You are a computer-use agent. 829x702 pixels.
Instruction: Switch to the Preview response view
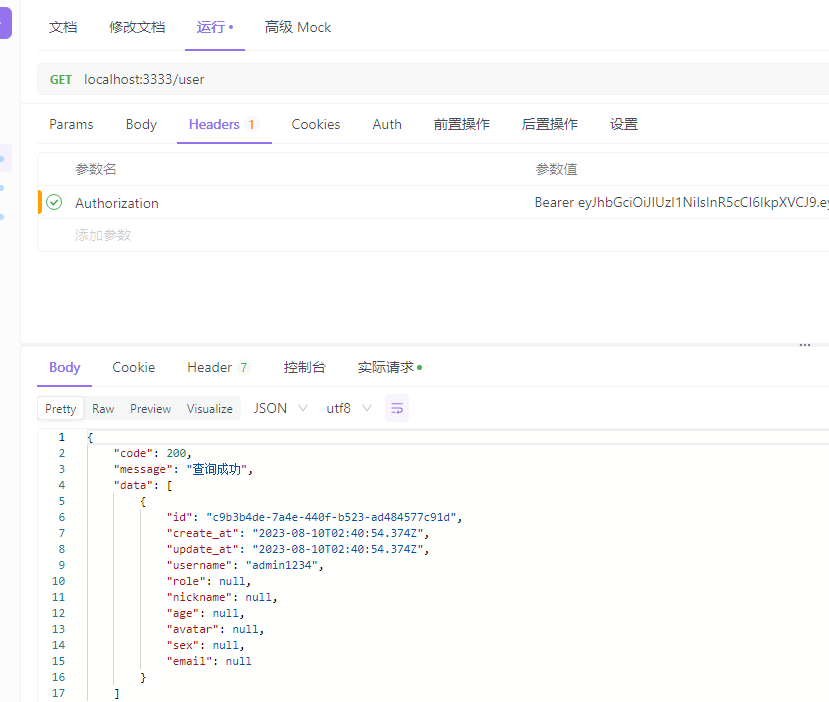pyautogui.click(x=150, y=408)
